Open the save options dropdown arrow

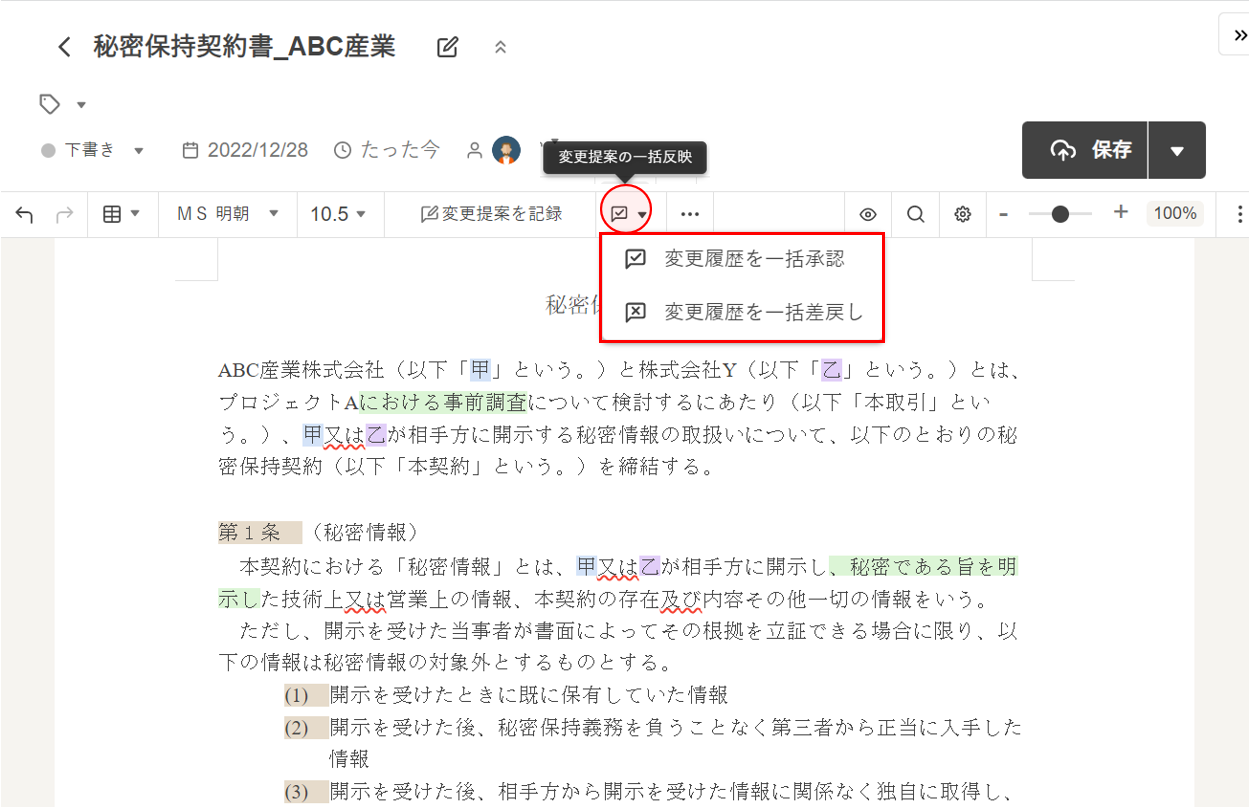click(1177, 151)
